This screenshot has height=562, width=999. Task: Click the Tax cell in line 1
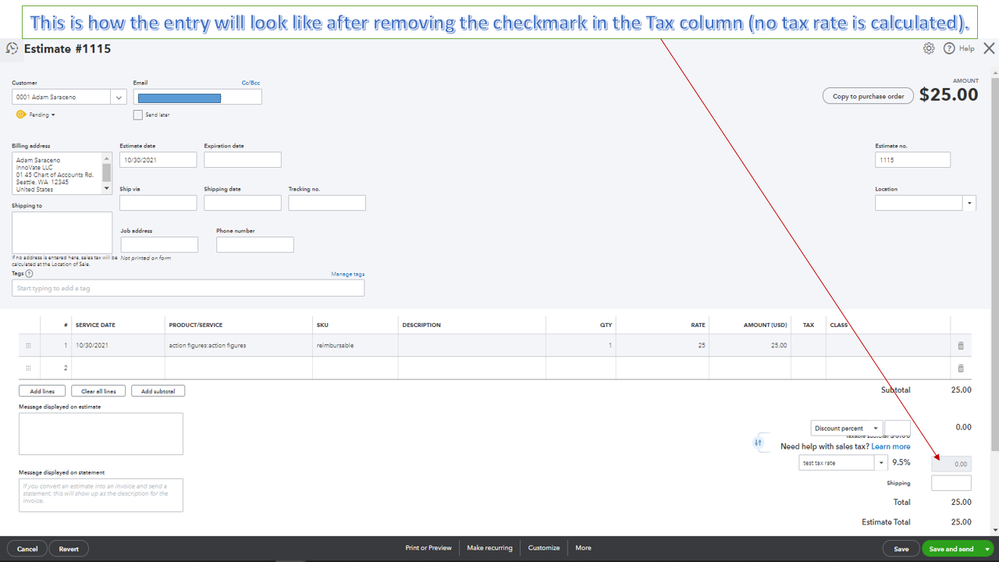(809, 345)
